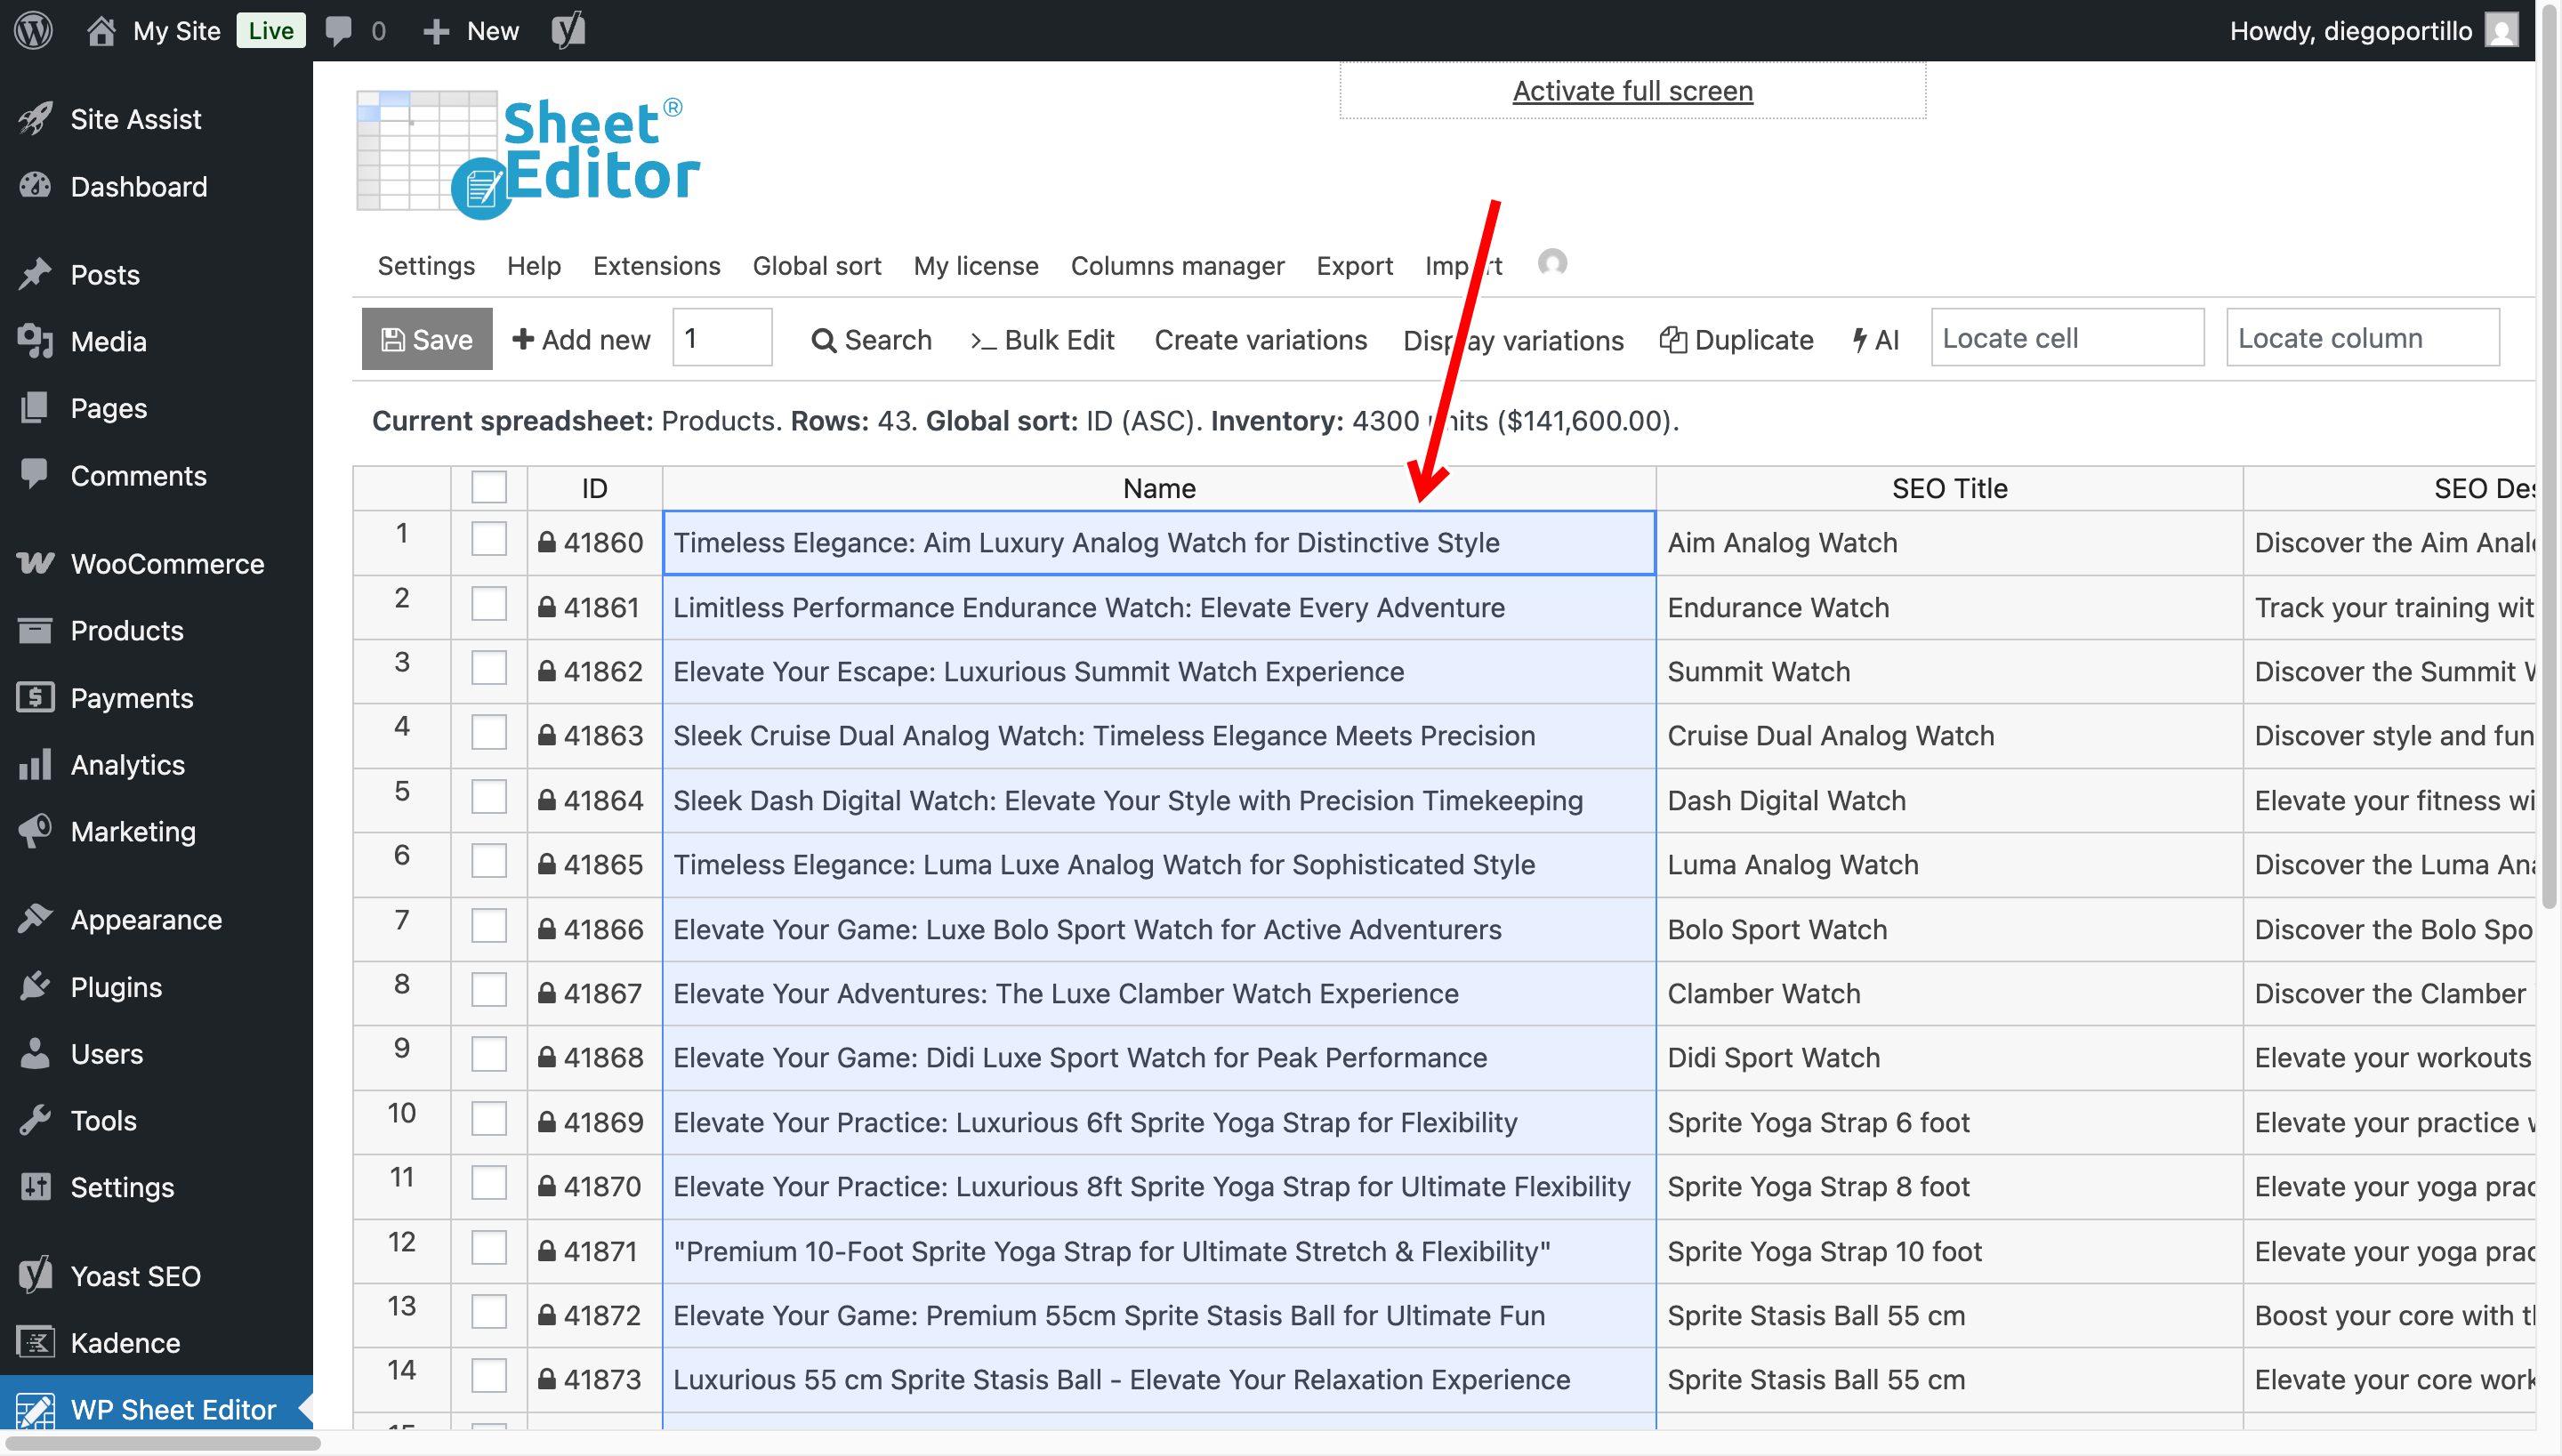
Task: Click the Search magnifier icon in toolbar
Action: click(824, 340)
